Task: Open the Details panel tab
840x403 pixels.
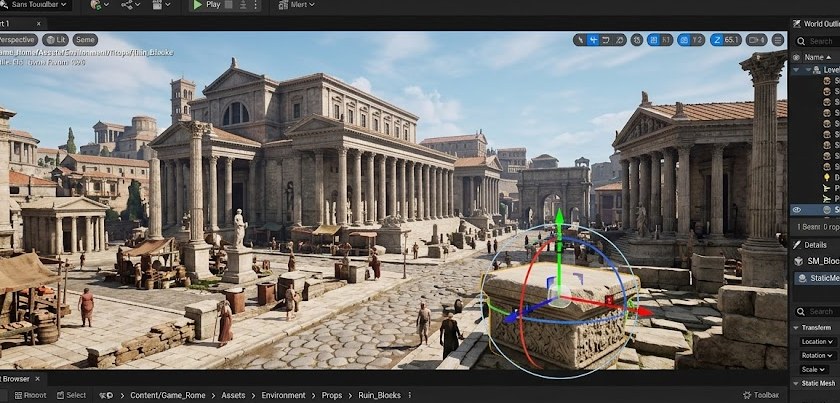Action: click(811, 245)
